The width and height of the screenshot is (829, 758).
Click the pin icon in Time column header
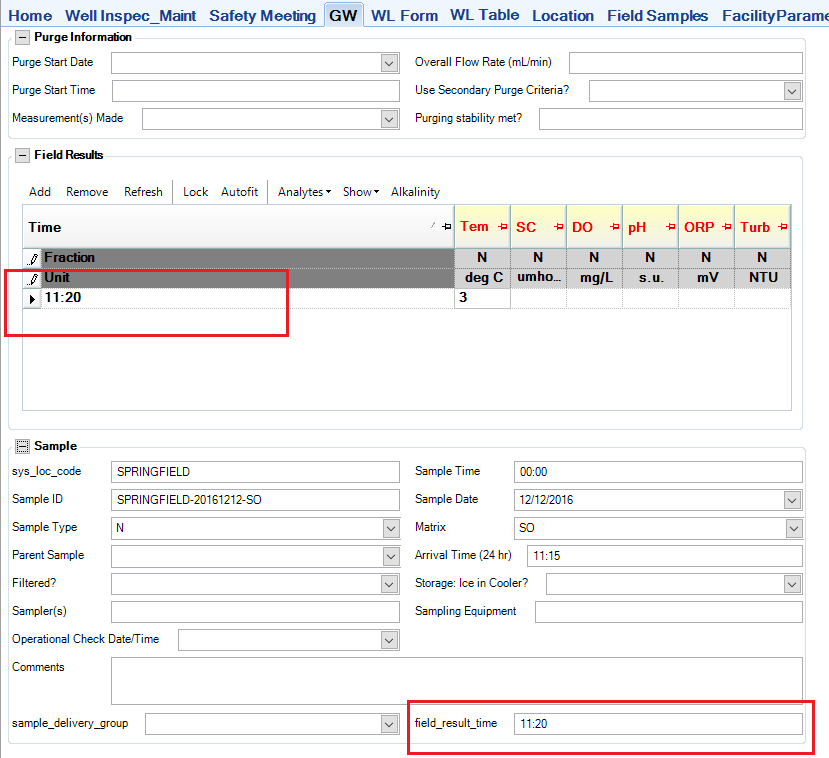tap(446, 227)
